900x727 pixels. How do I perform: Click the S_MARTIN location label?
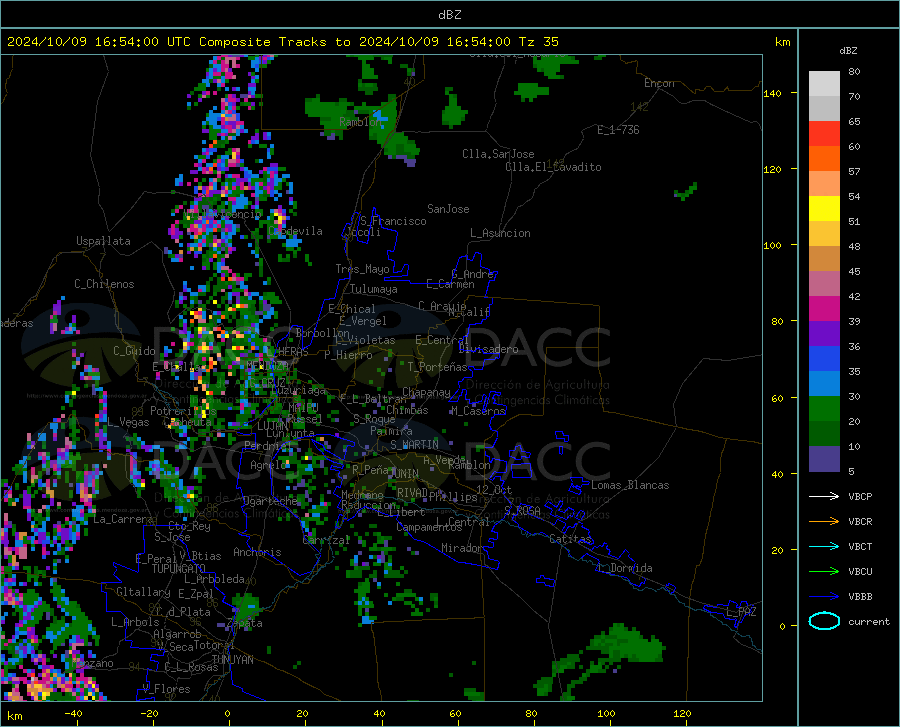(414, 445)
